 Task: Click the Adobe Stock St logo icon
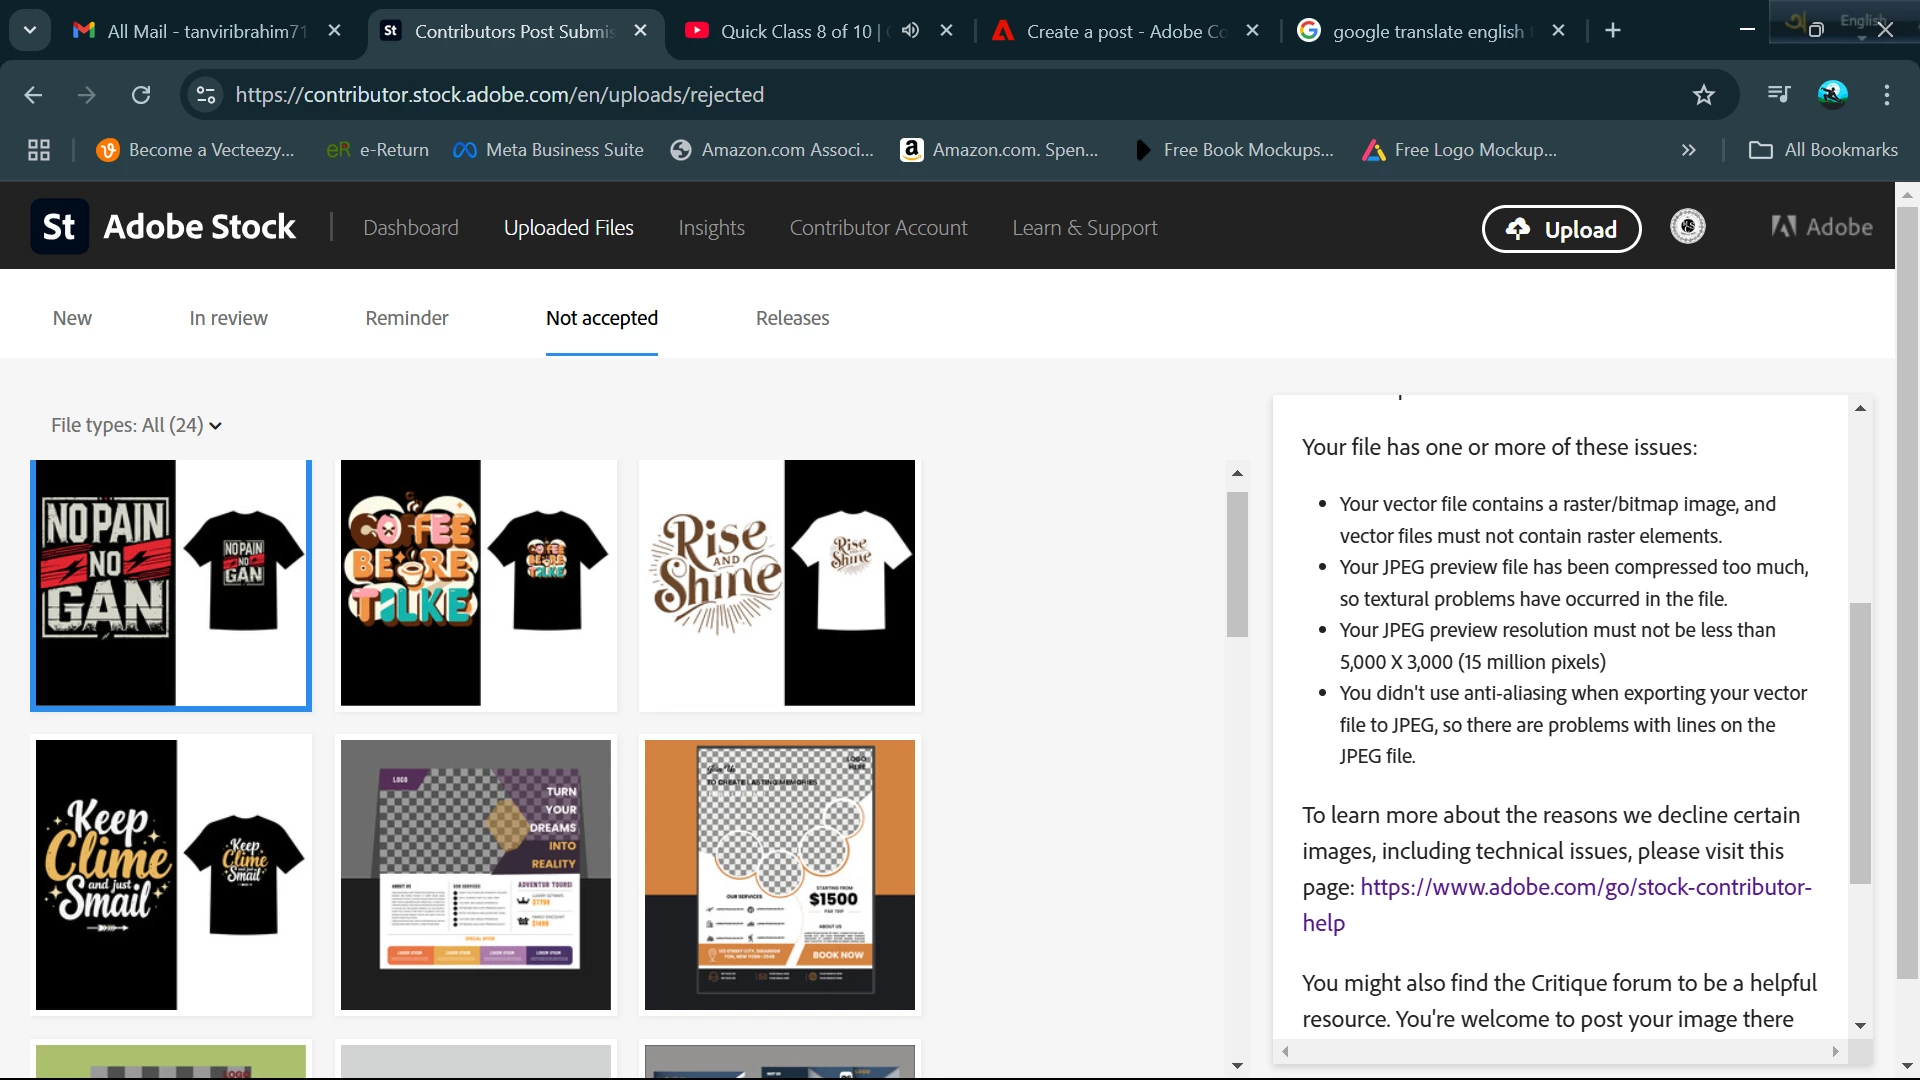[x=59, y=227]
